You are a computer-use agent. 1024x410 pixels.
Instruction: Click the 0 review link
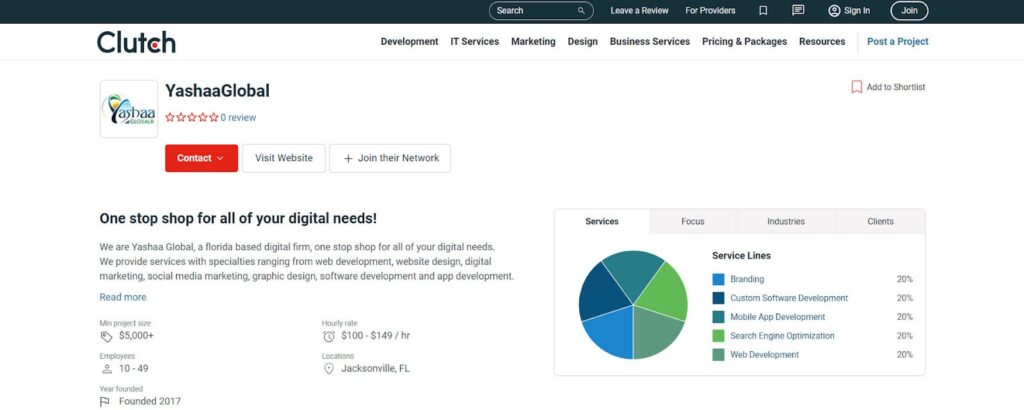coord(238,118)
